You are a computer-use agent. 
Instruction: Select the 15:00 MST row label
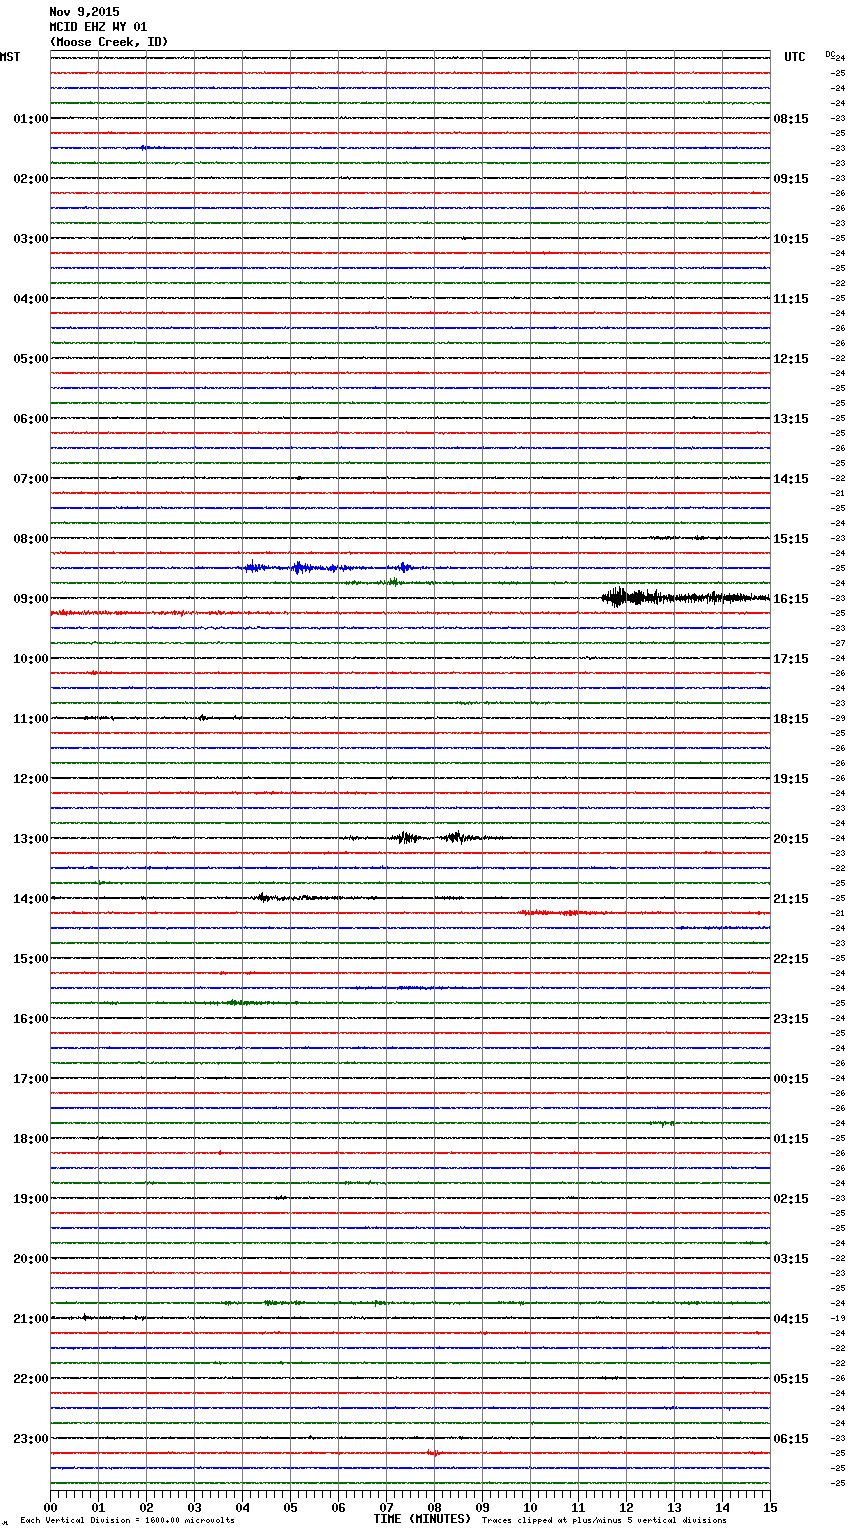click(31, 959)
